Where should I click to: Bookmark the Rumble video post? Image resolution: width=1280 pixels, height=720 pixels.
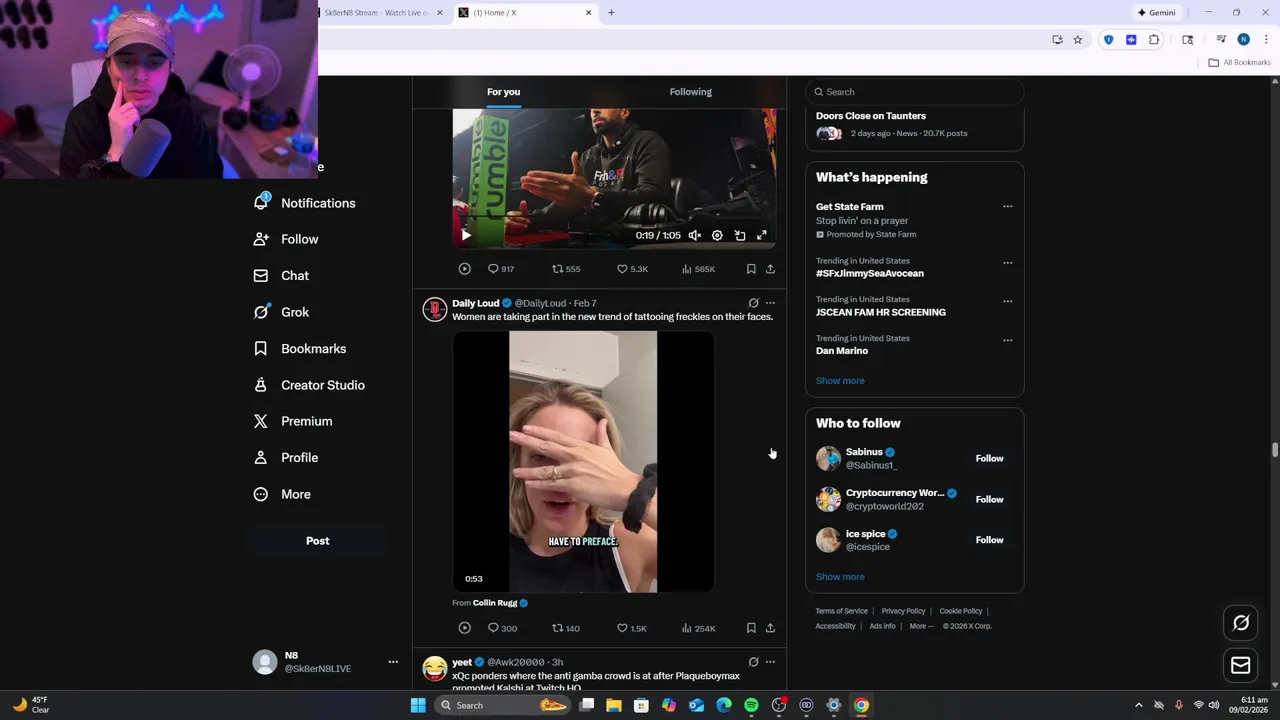[751, 269]
